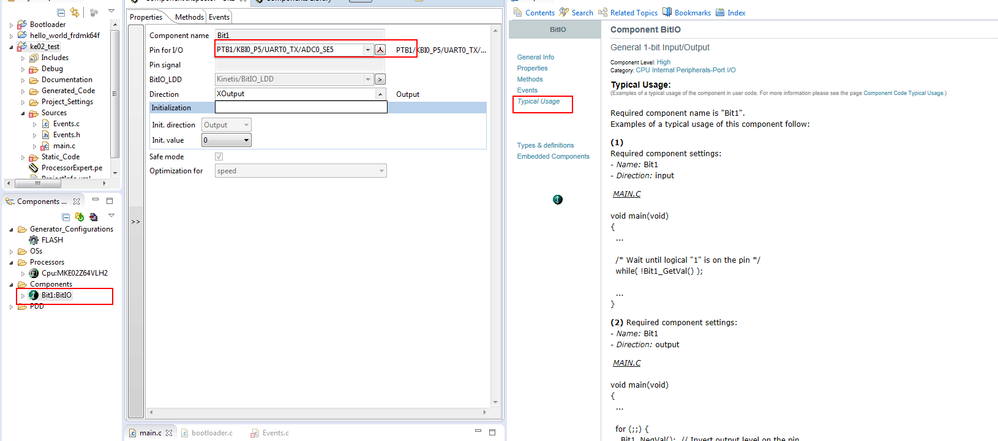Screen dimensions: 998x441
Task: Switch to main.c editor tab
Action: pyautogui.click(x=150, y=433)
